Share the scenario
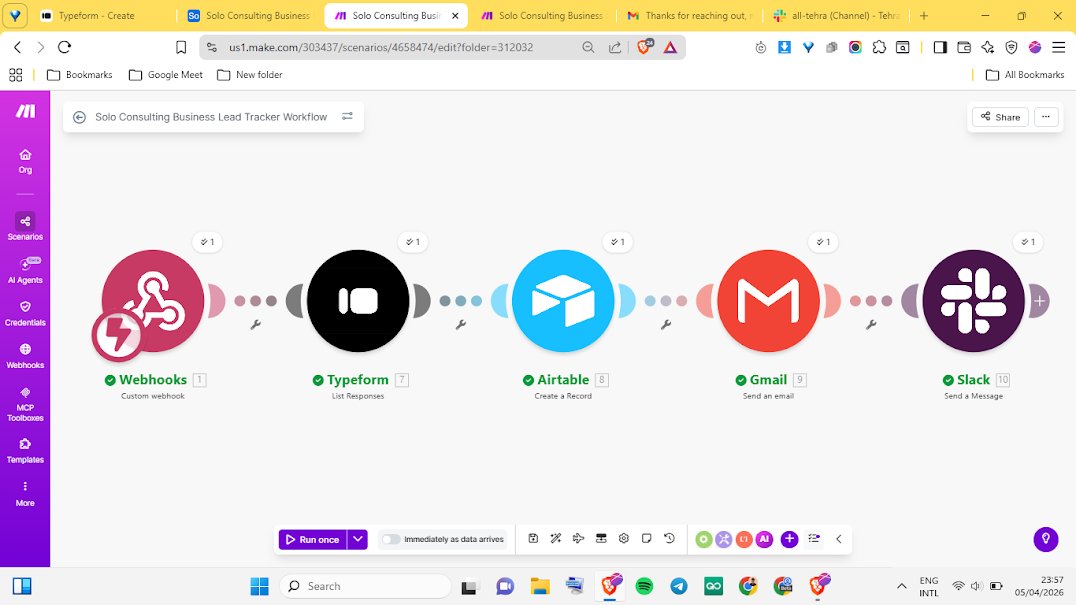This screenshot has width=1076, height=605. point(1001,117)
